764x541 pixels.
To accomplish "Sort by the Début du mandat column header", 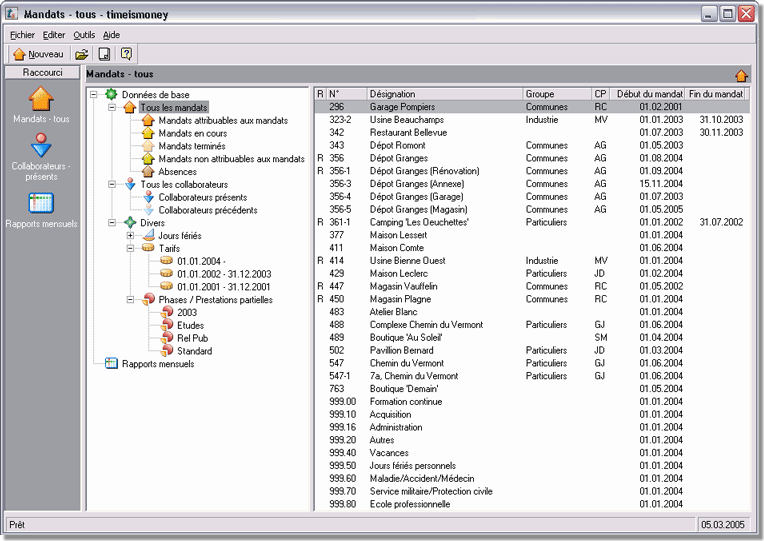I will [647, 94].
